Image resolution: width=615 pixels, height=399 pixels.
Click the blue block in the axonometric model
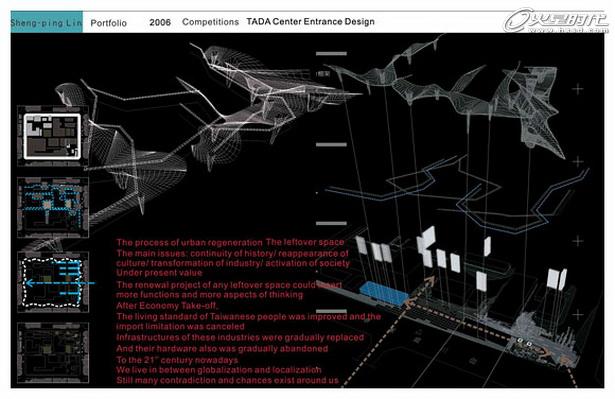pos(384,294)
